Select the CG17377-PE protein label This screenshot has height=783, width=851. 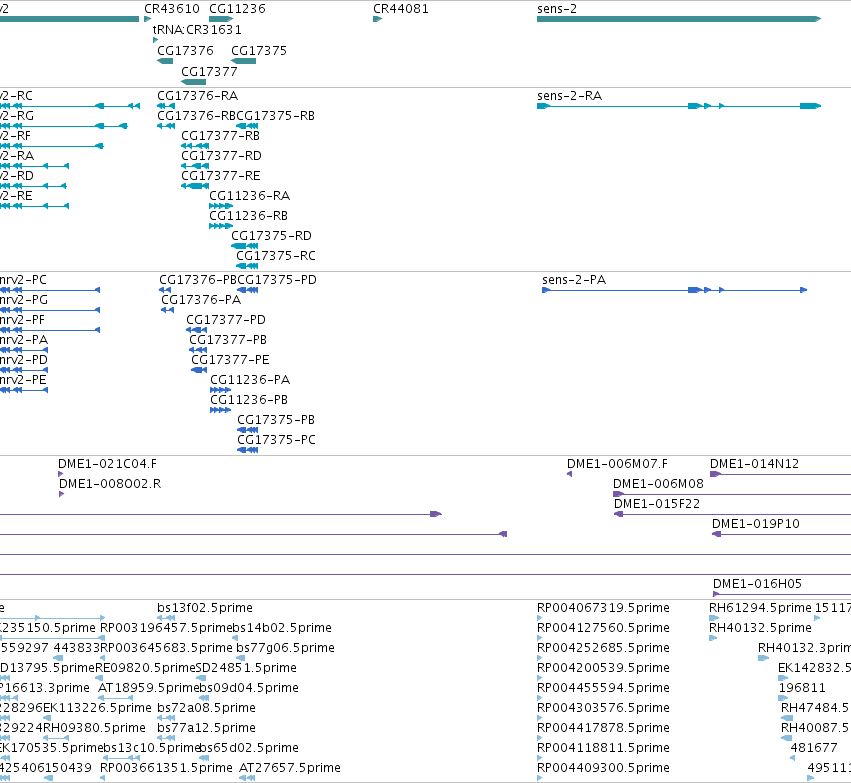[230, 360]
